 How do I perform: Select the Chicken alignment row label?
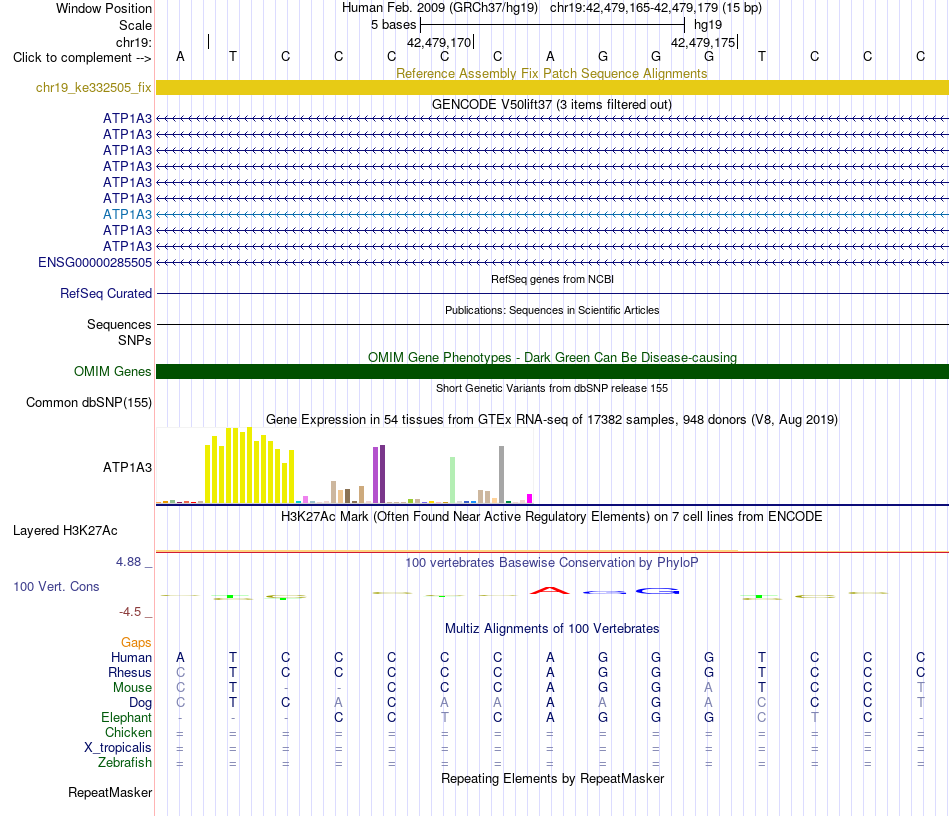click(128, 732)
